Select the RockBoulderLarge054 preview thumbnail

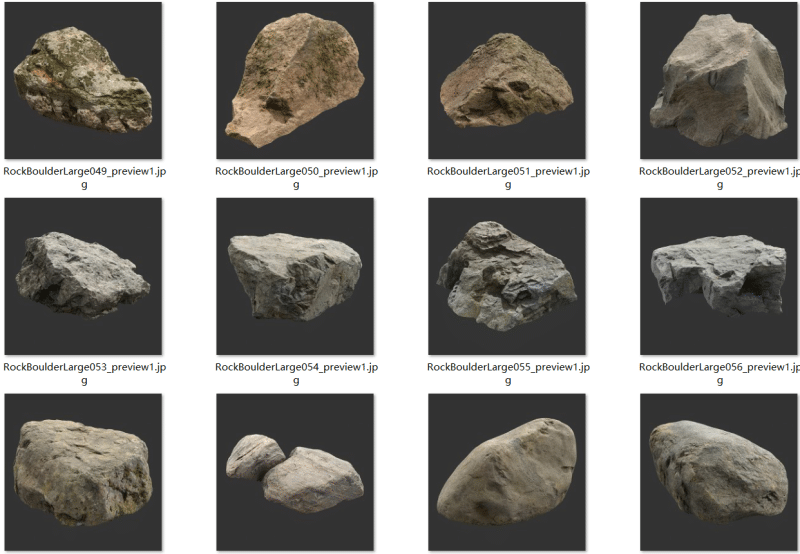click(x=295, y=276)
